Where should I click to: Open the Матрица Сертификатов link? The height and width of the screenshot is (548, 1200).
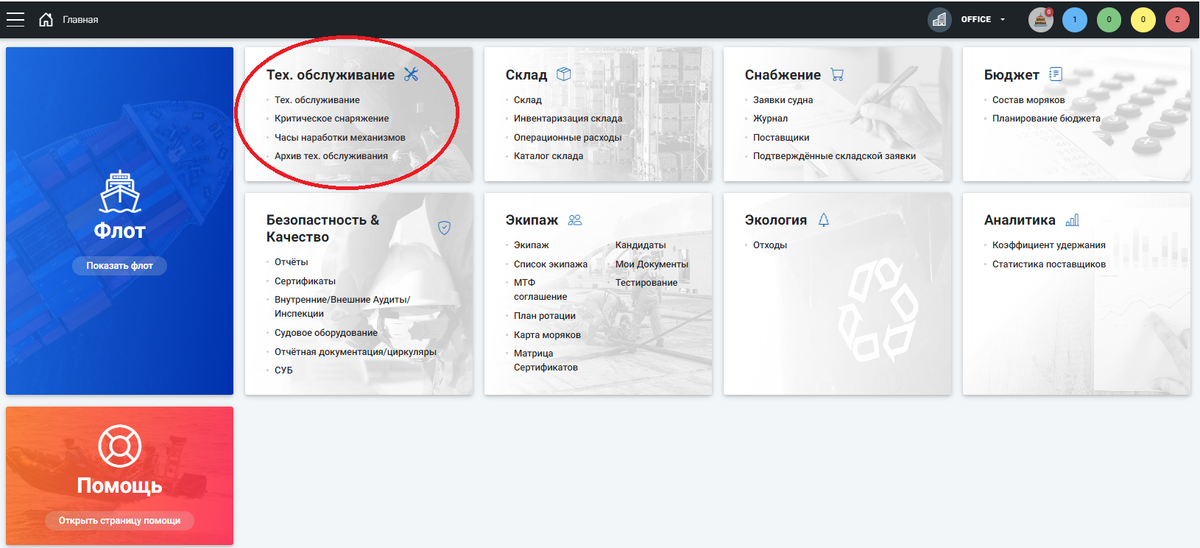tap(546, 360)
